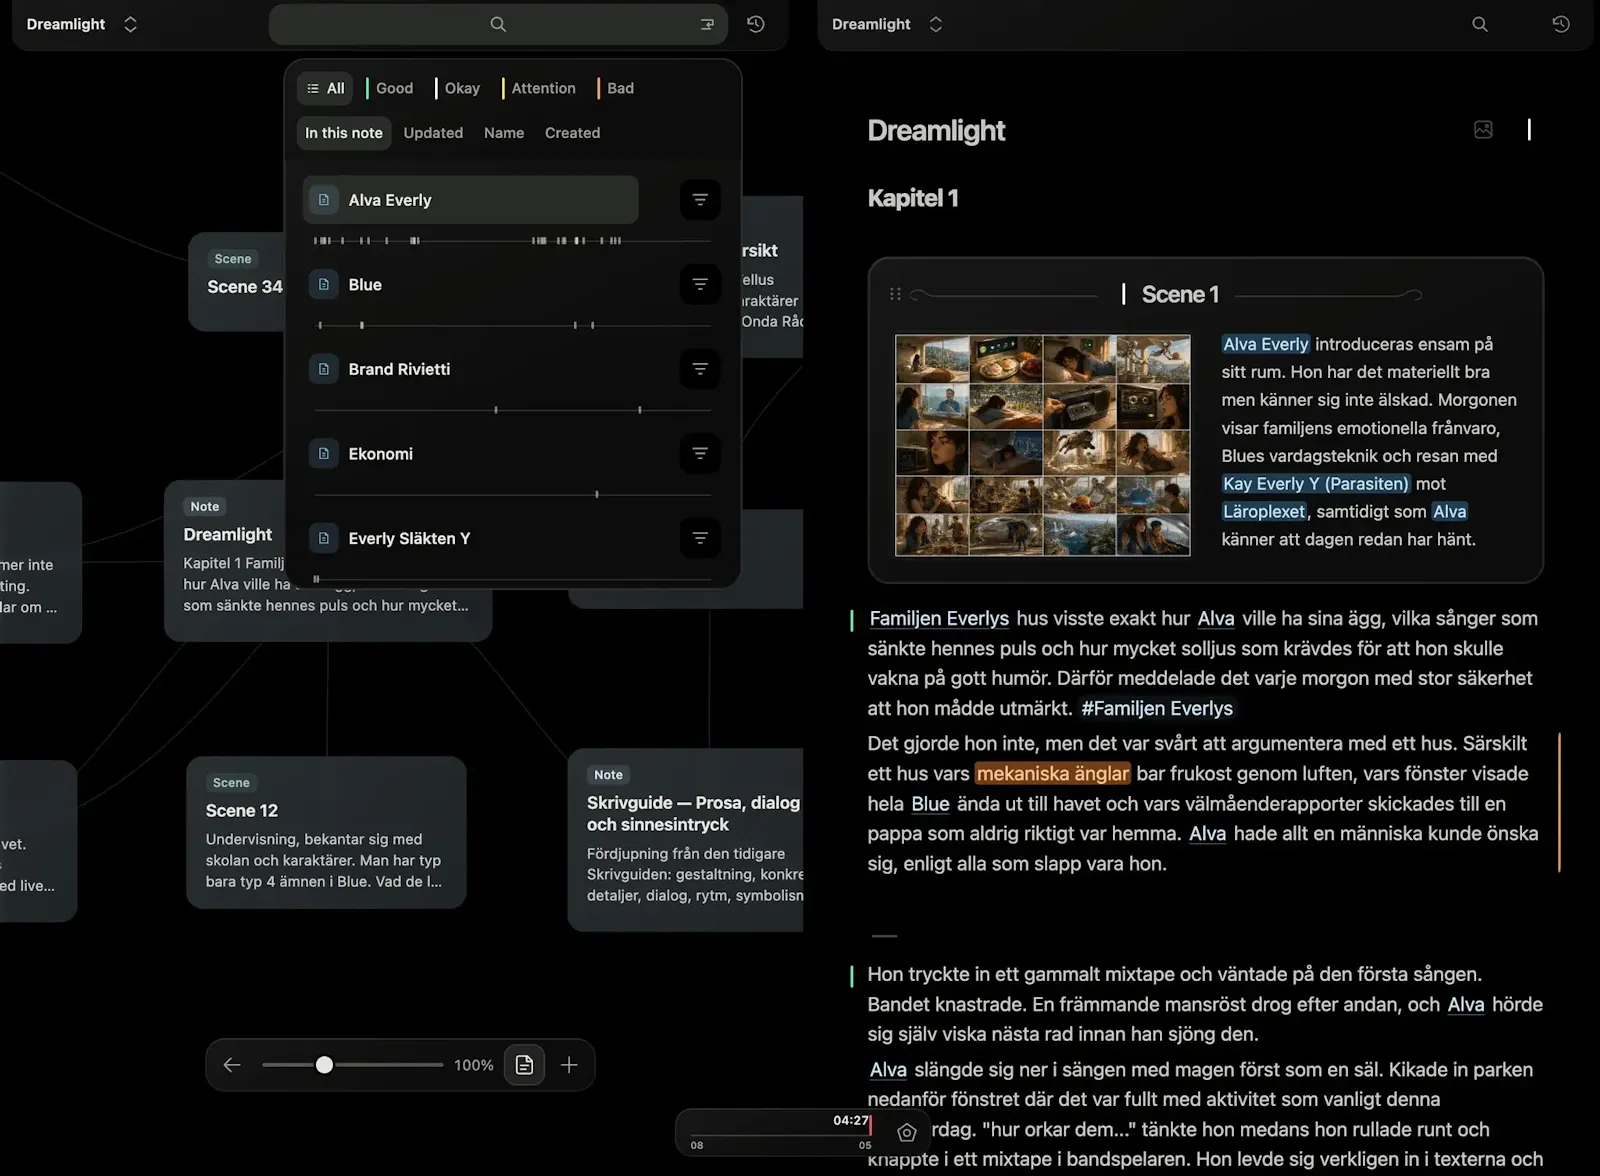Open history icon in left pane
This screenshot has width=1600, height=1176.
(x=756, y=24)
